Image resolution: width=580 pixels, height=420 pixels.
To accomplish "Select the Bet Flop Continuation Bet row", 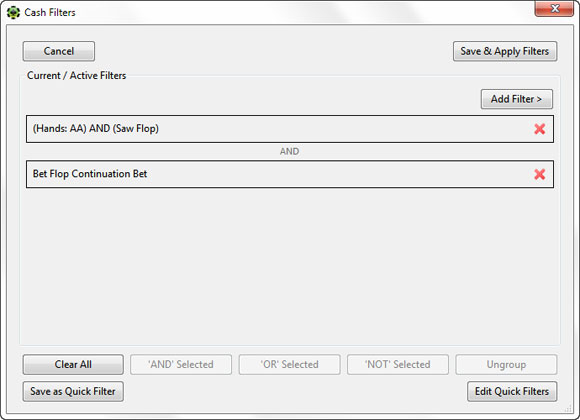I will pos(290,174).
